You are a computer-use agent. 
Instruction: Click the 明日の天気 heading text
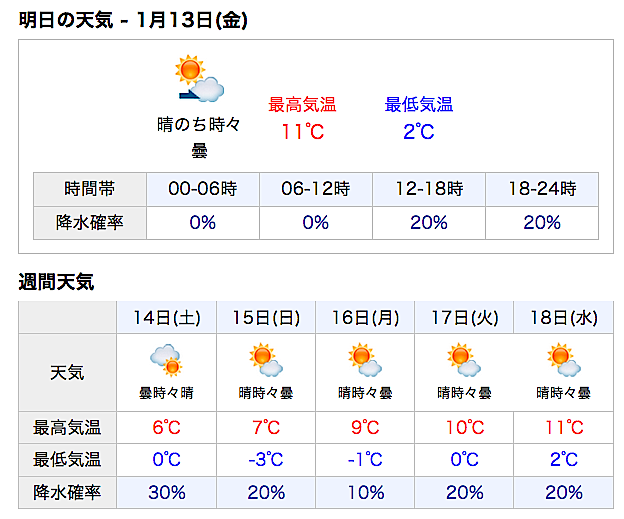[x=66, y=20]
